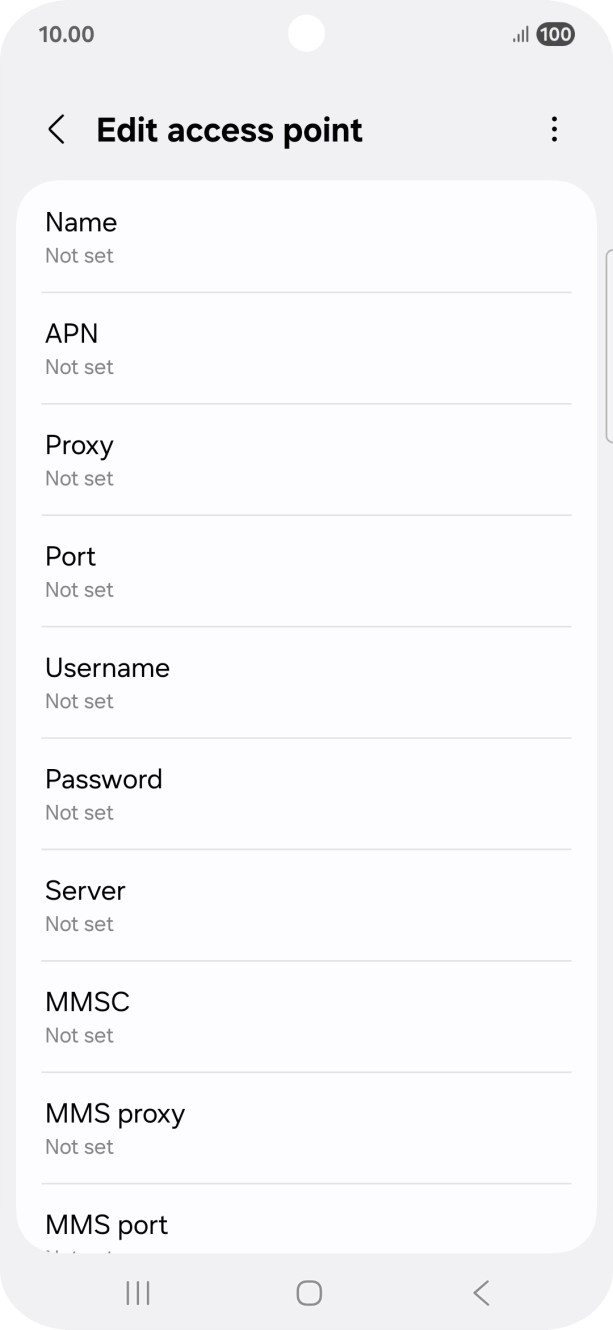Set the Proxy value
This screenshot has width=613, height=1330.
tap(306, 460)
